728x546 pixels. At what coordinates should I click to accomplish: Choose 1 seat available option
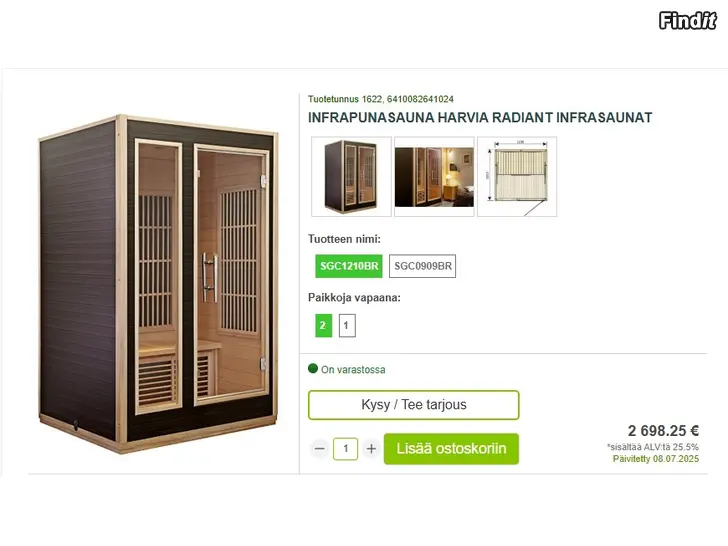tap(347, 325)
